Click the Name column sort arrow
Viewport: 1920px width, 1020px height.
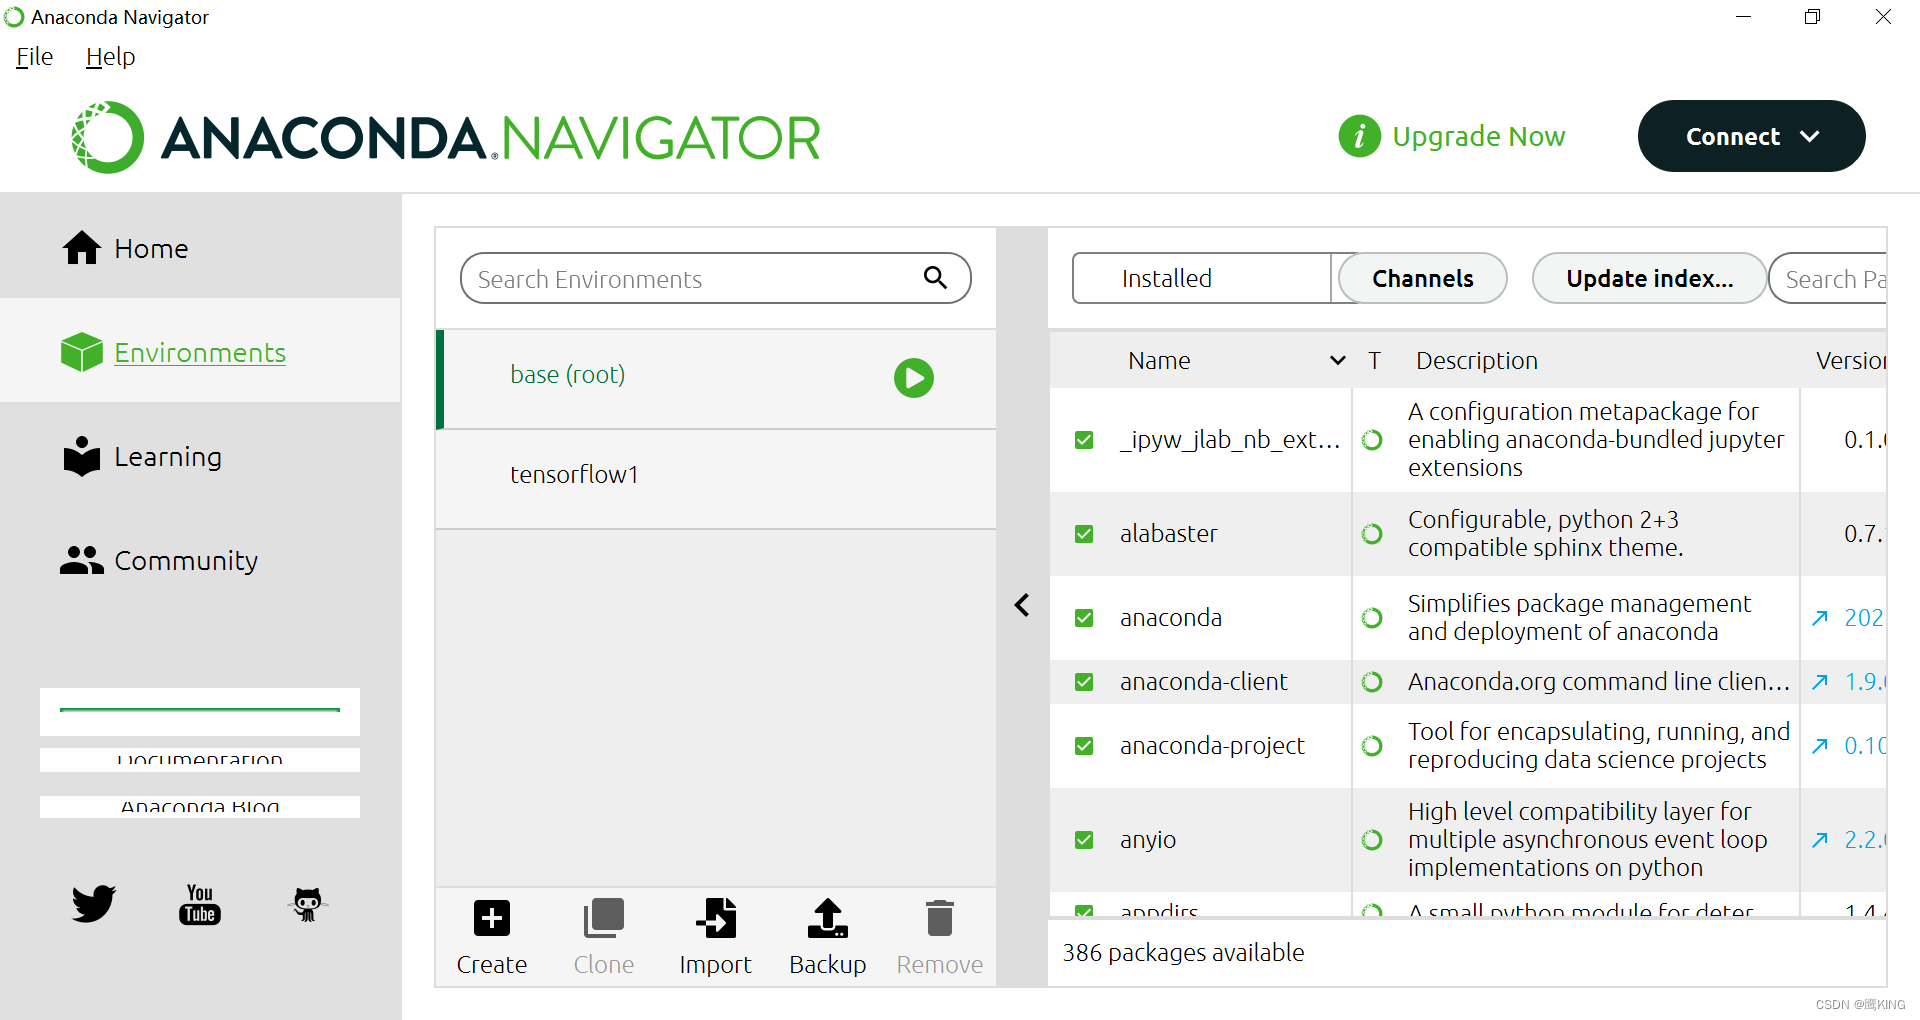tap(1337, 361)
